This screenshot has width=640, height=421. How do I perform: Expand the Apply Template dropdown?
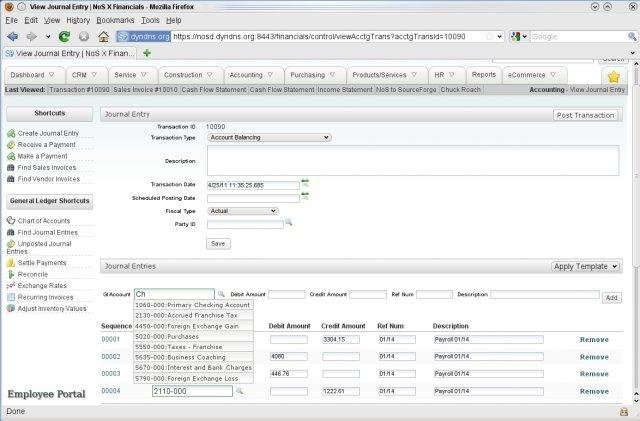[586, 267]
